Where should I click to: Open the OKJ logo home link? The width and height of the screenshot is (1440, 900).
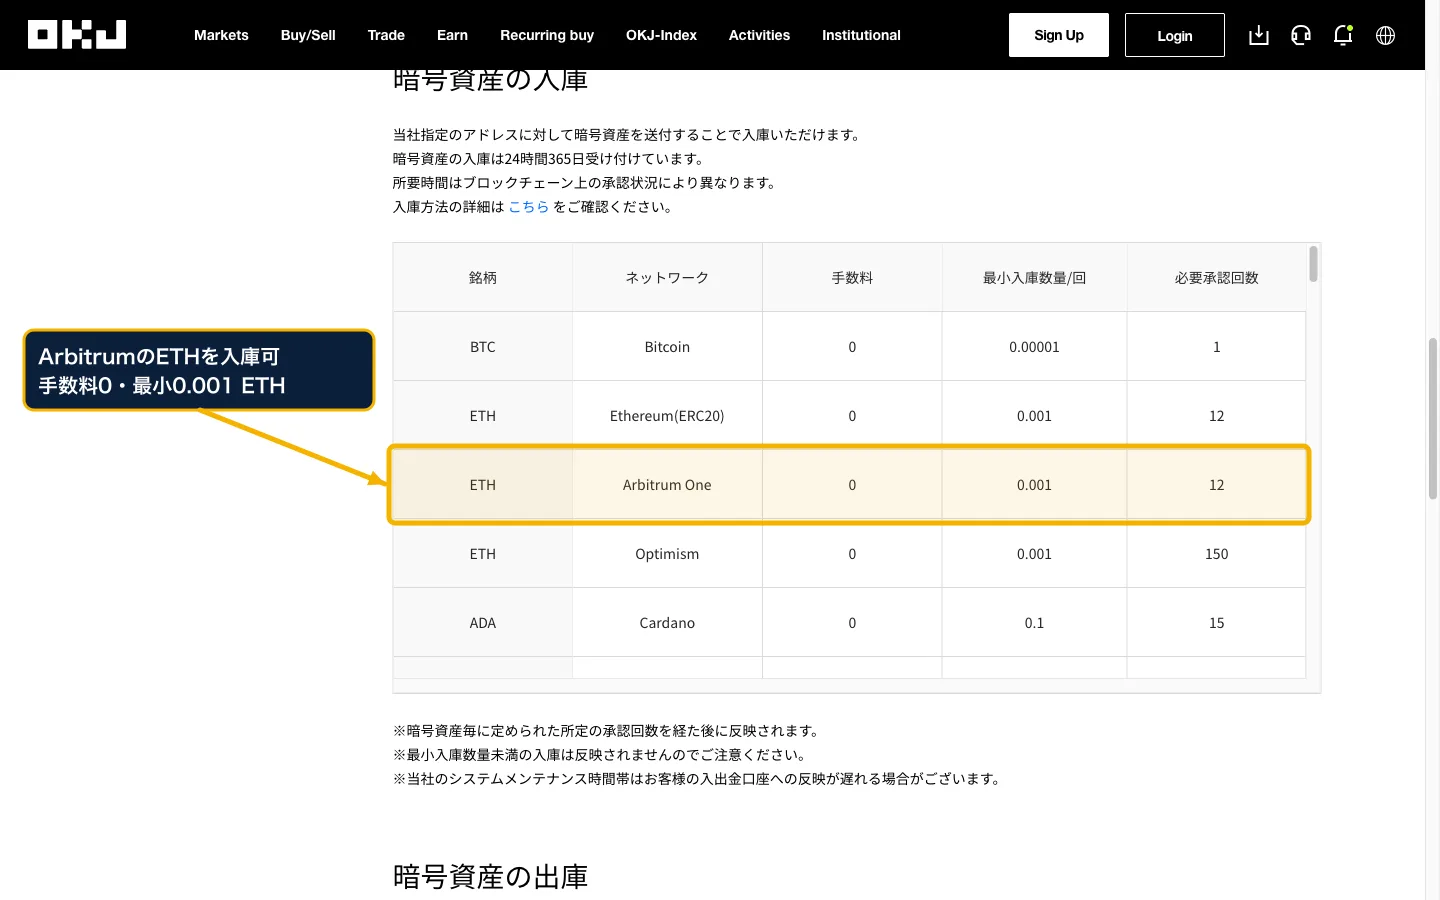click(77, 35)
